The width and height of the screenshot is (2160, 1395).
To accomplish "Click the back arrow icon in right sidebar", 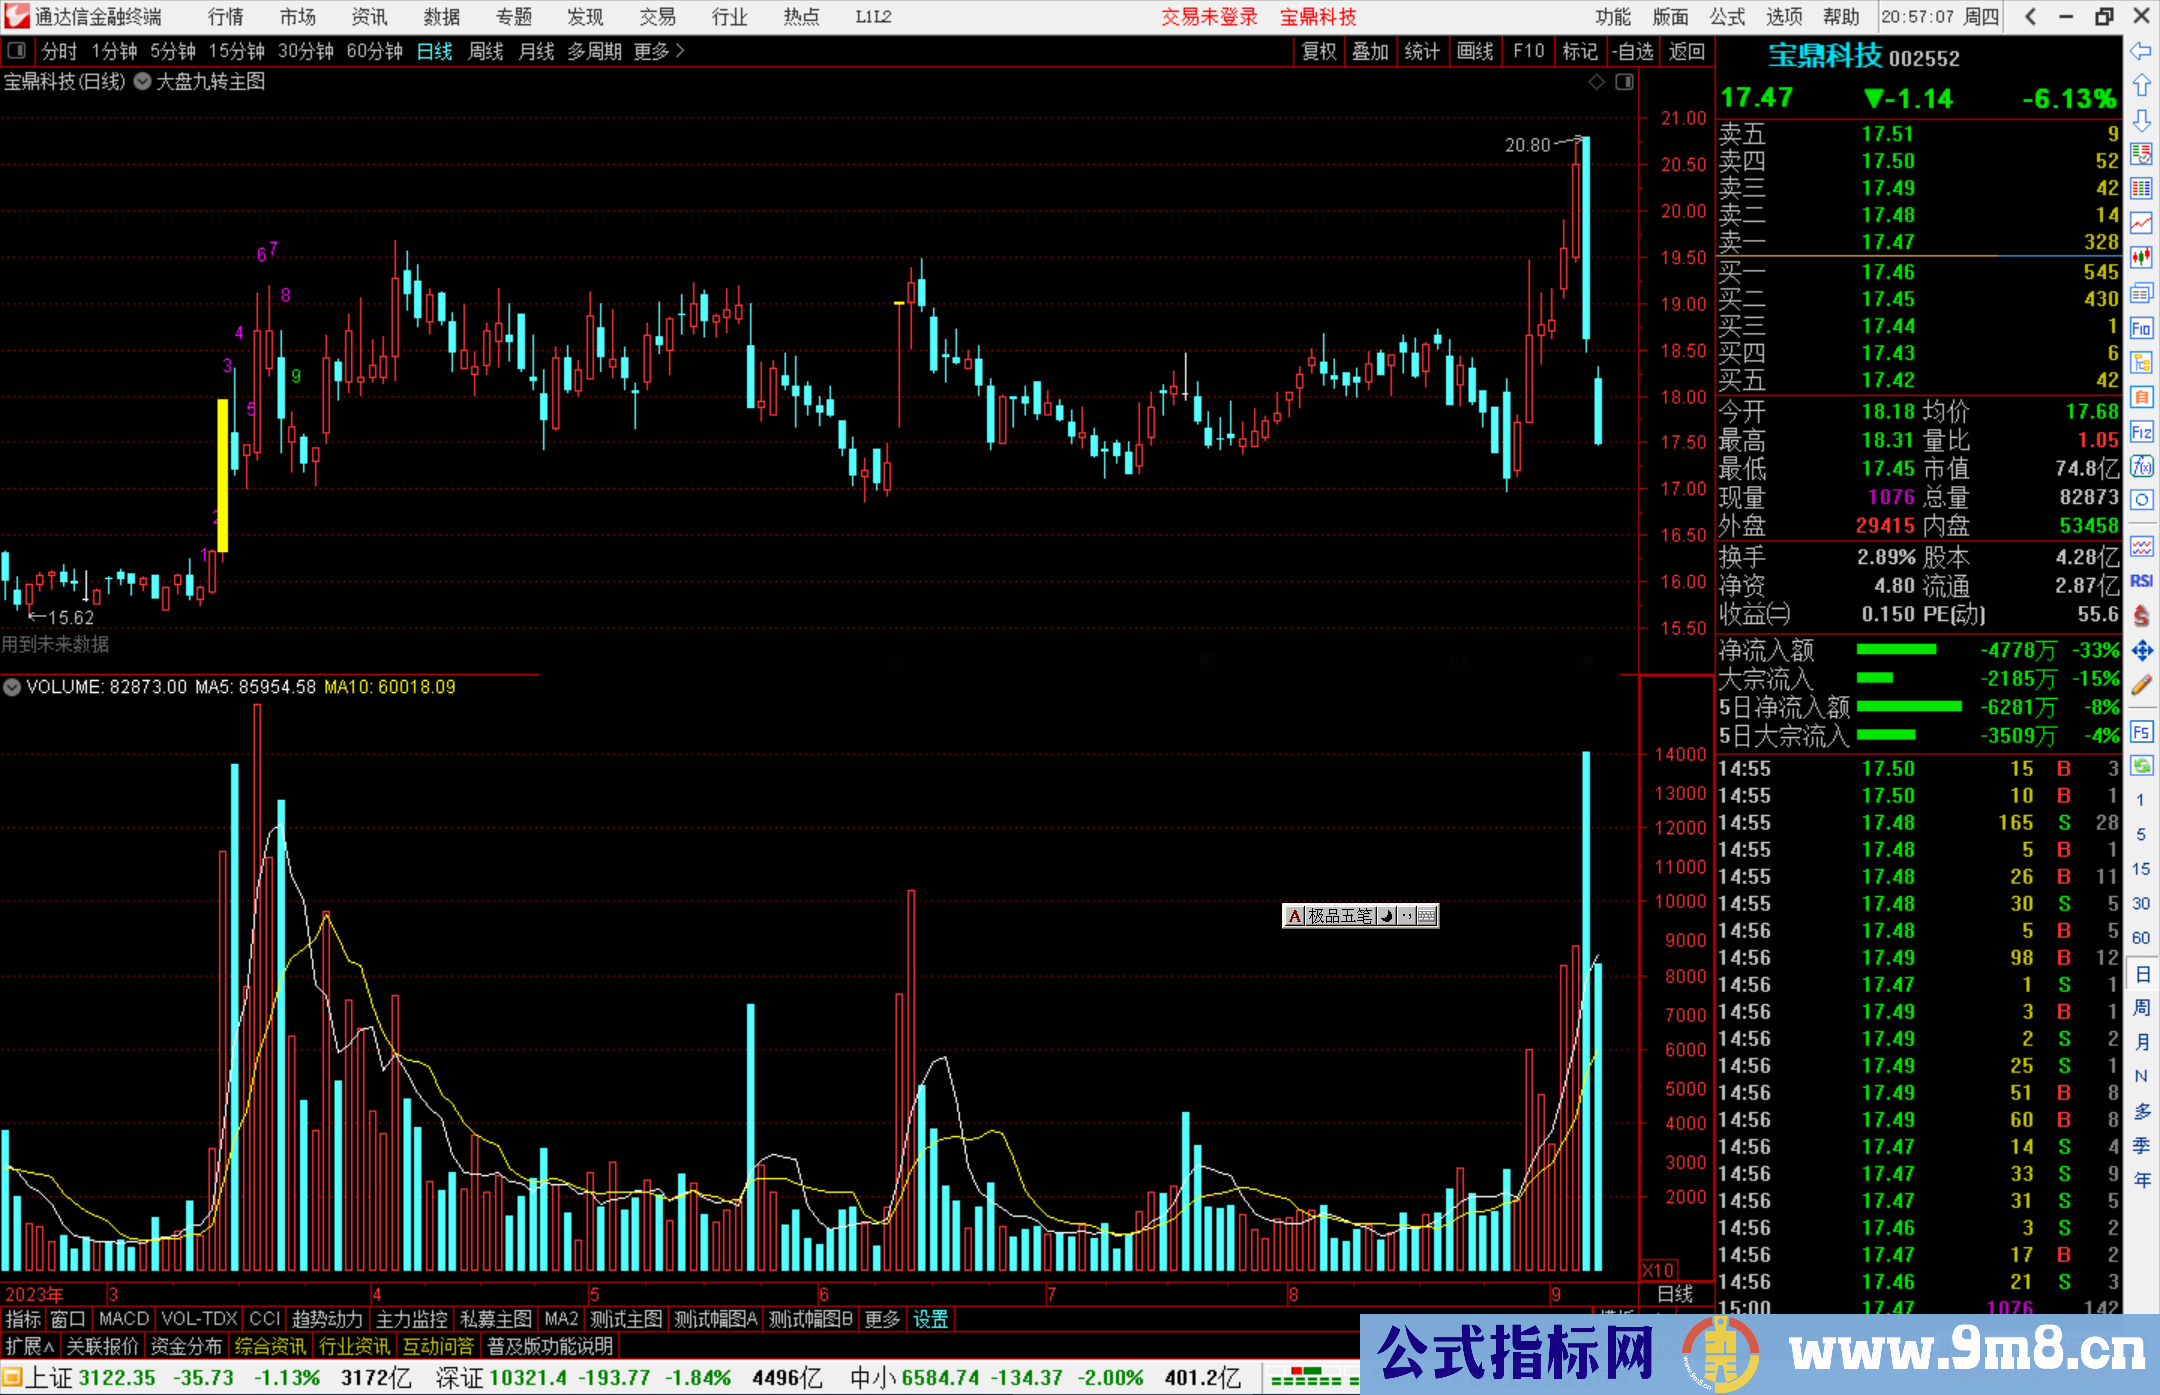I will click(x=2140, y=51).
